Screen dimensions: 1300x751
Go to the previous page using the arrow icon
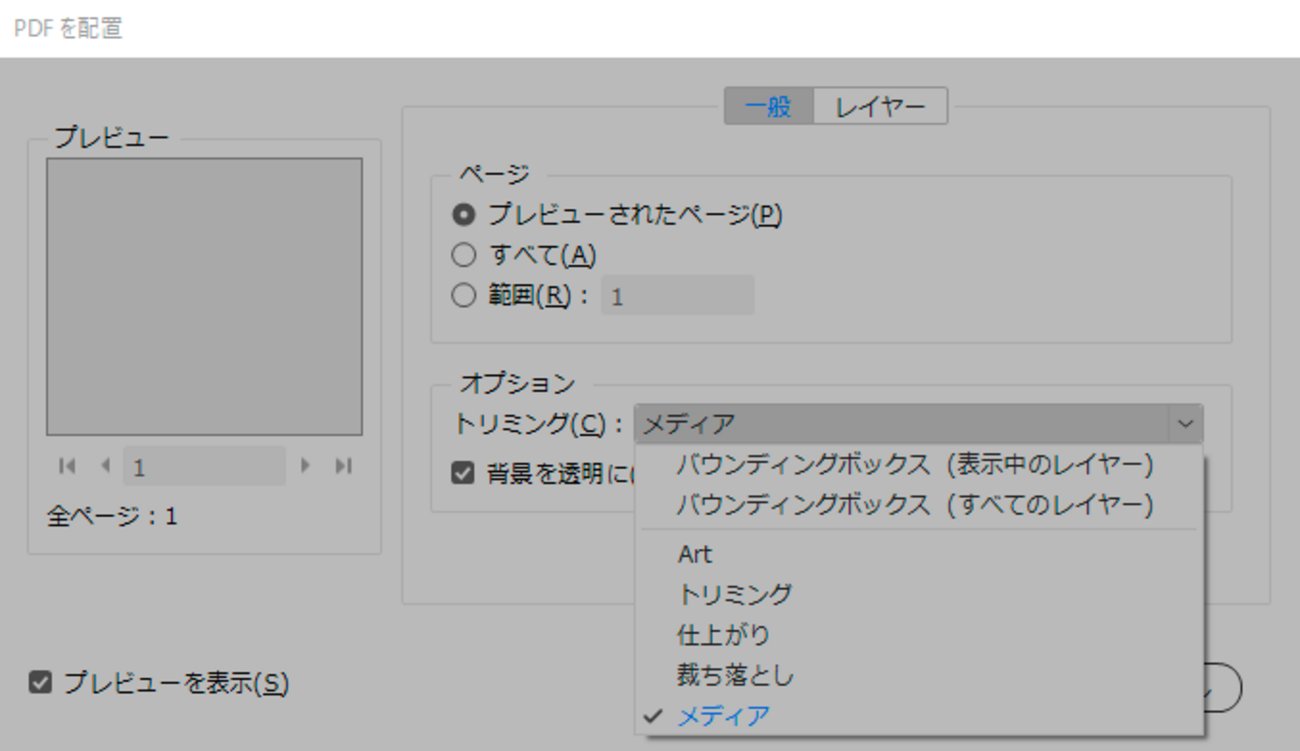coord(104,464)
